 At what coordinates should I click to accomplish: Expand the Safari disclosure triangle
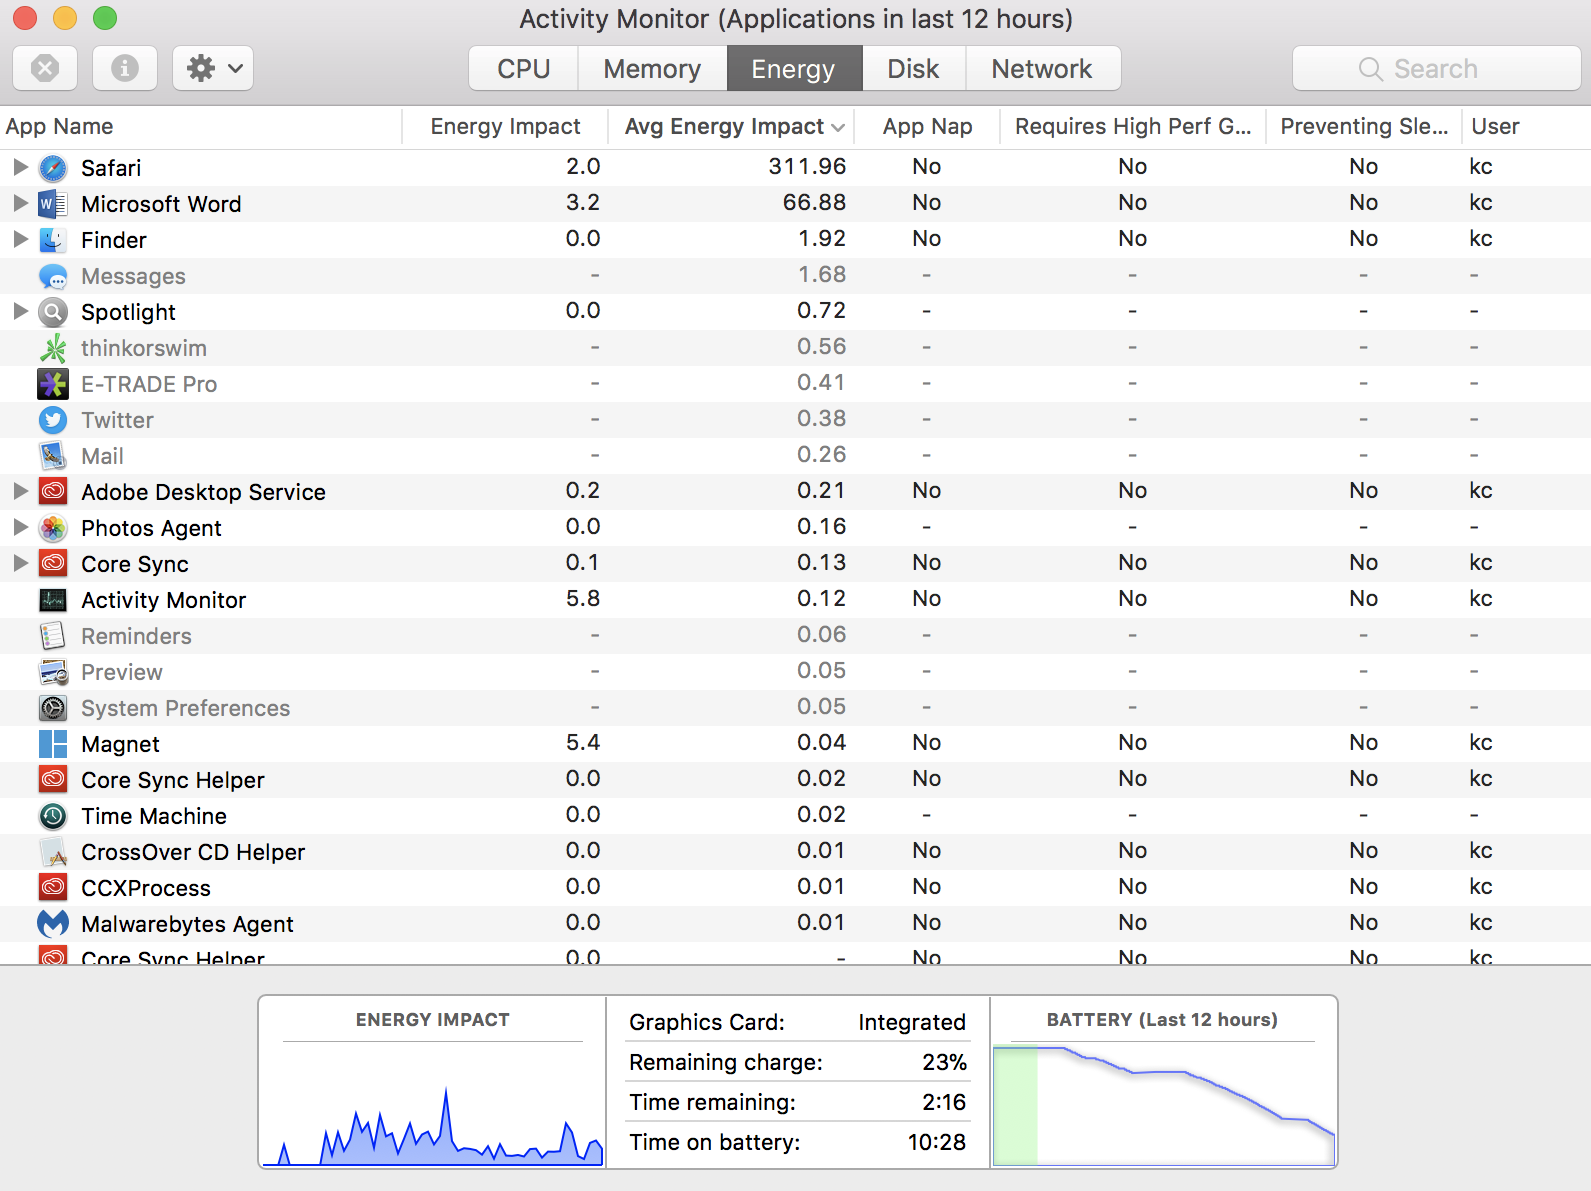tap(20, 167)
